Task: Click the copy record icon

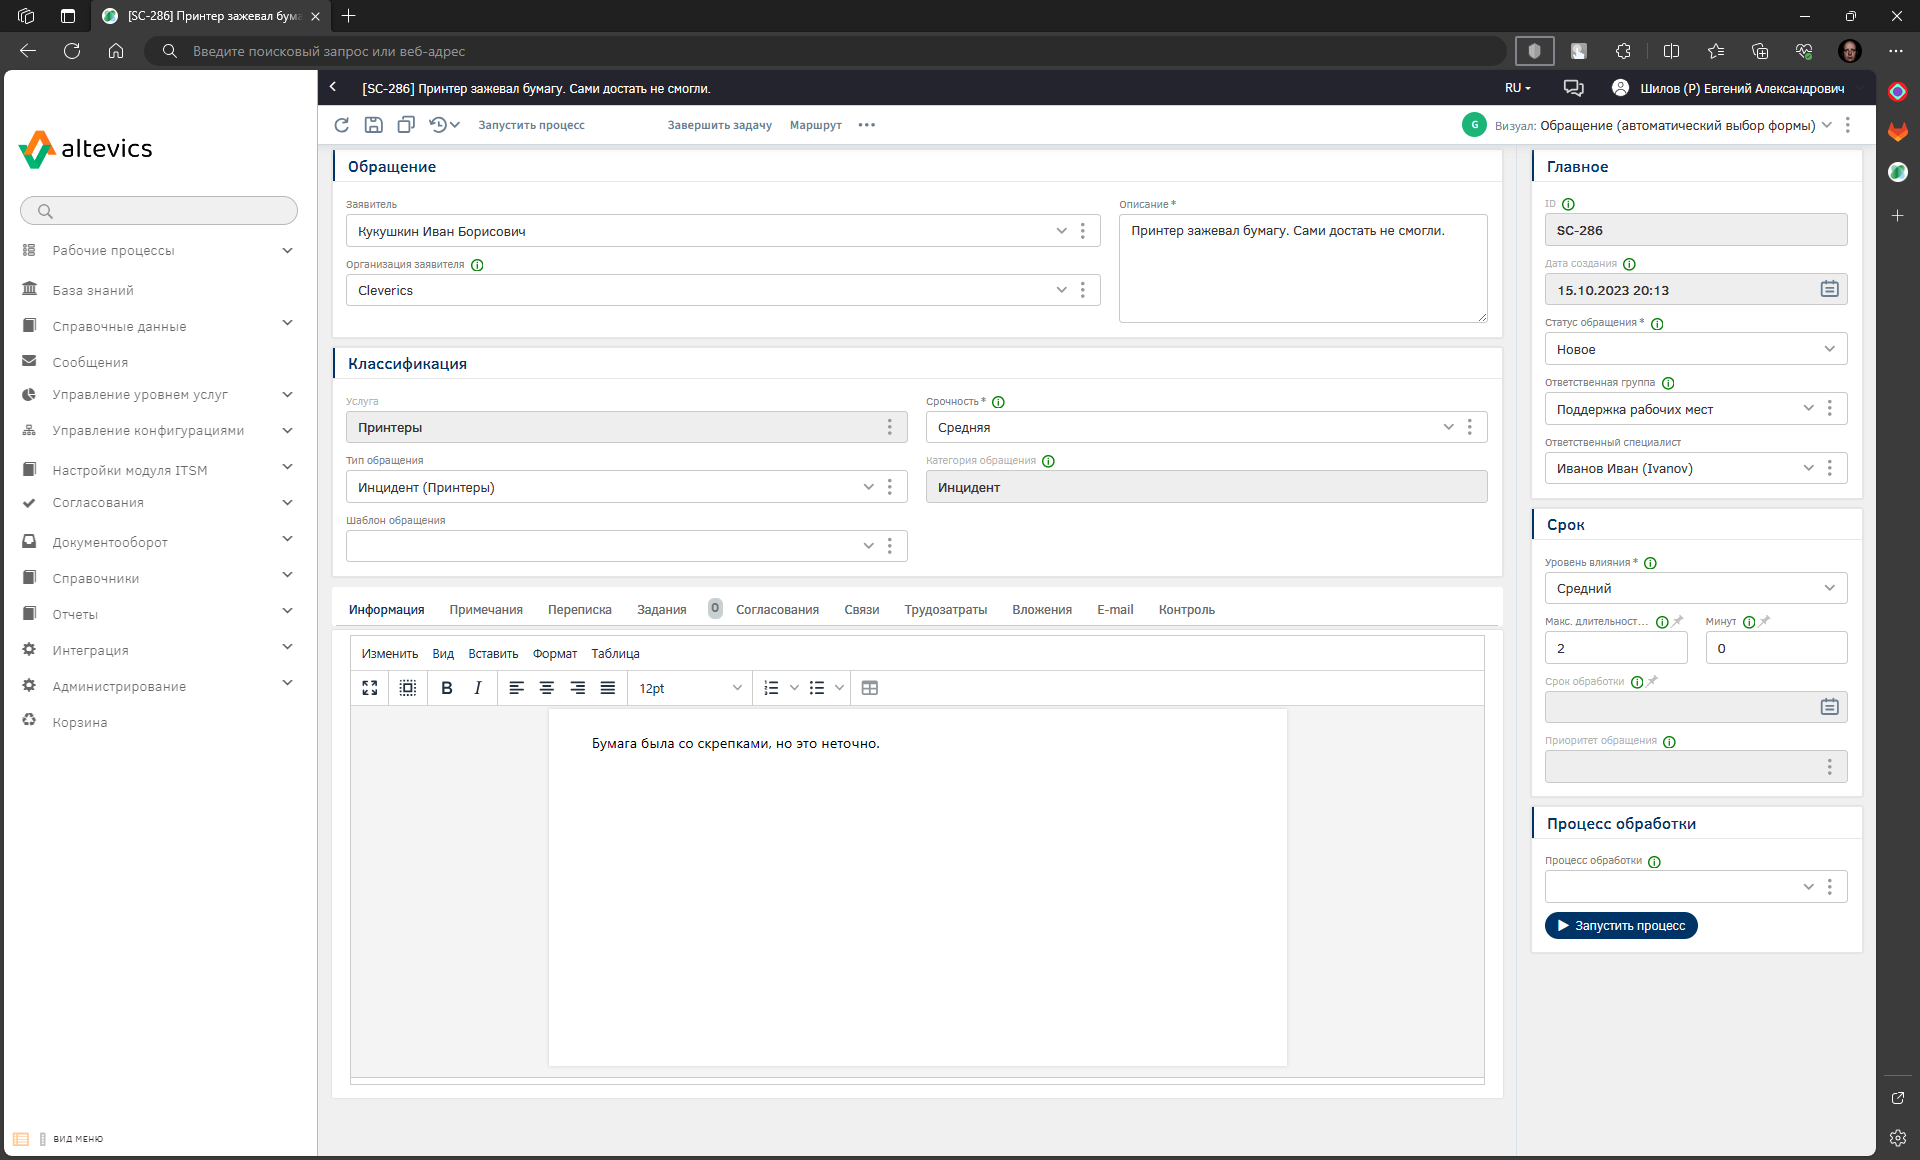Action: [406, 125]
